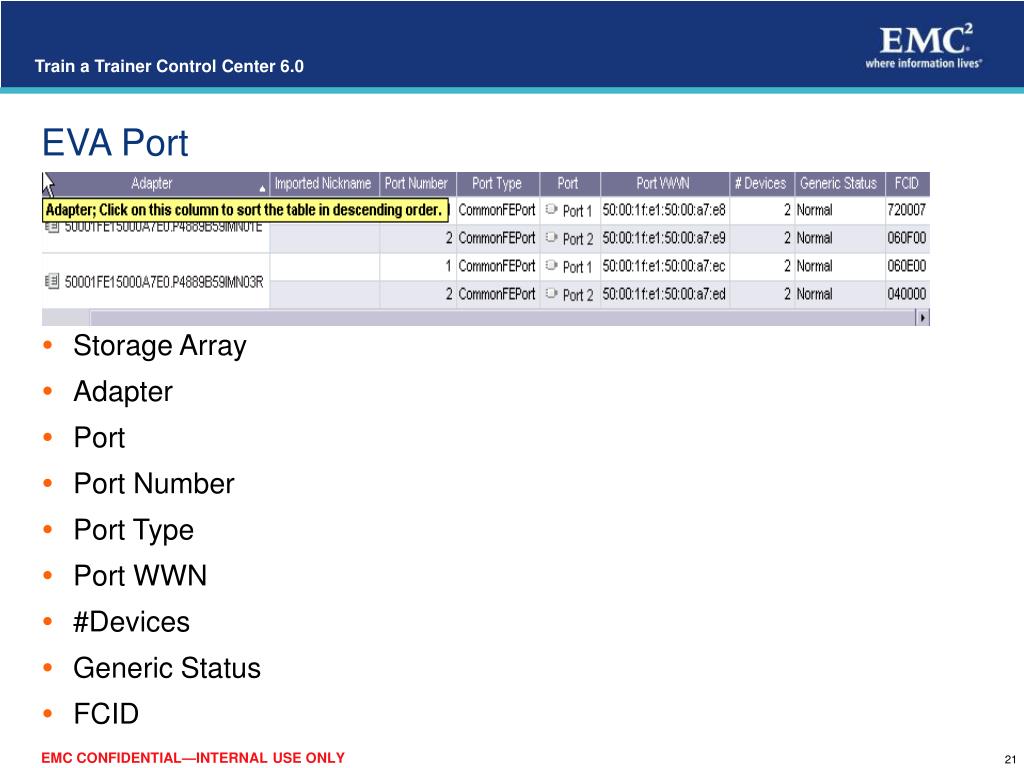
Task: Click the Port 2 label in the a7:e9 row
Action: click(x=577, y=239)
